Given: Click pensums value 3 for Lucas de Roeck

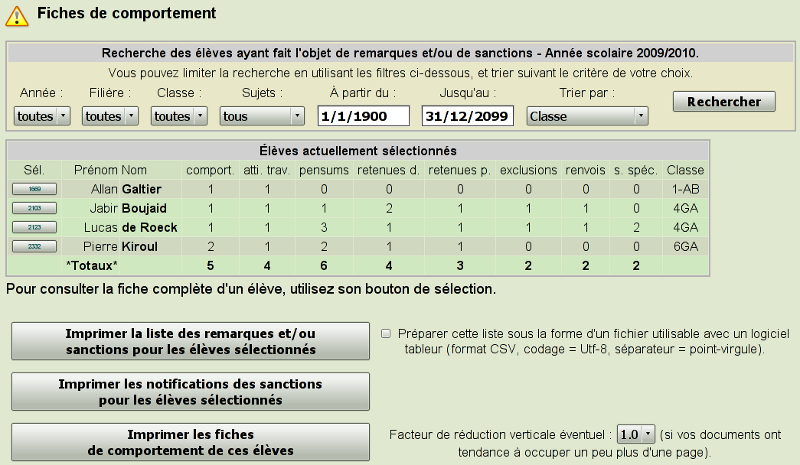Looking at the screenshot, I should 324,228.
